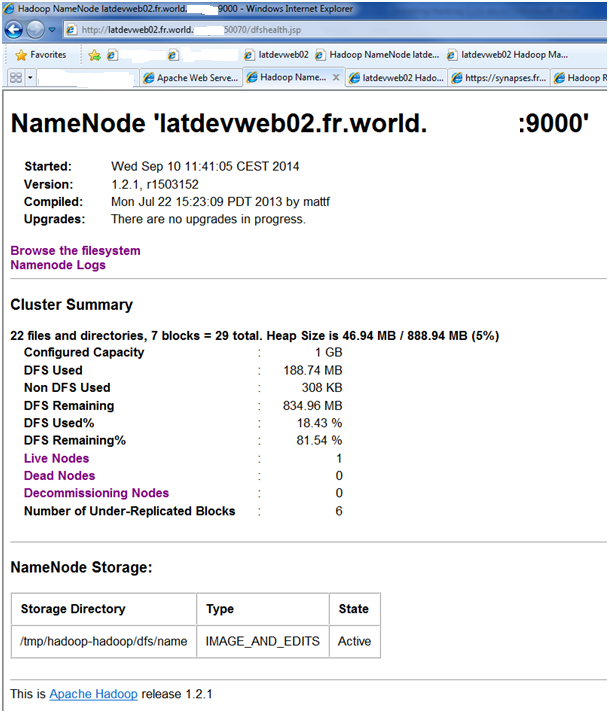Screen dimensions: 609x713
Task: Open 'latdevweb02 Hadoop Ma...' favorites bookmark
Action: tap(507, 55)
